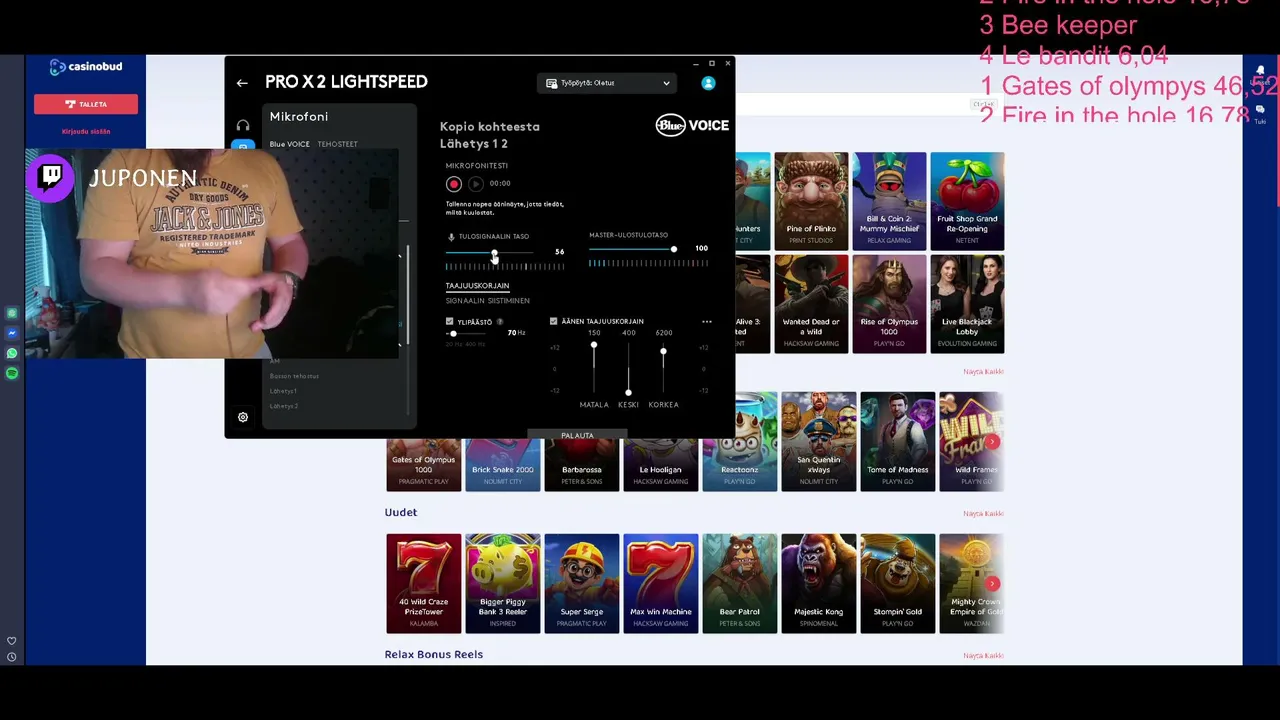The height and width of the screenshot is (720, 1280).
Task: Open the Majestic Kong game
Action: coord(819,584)
